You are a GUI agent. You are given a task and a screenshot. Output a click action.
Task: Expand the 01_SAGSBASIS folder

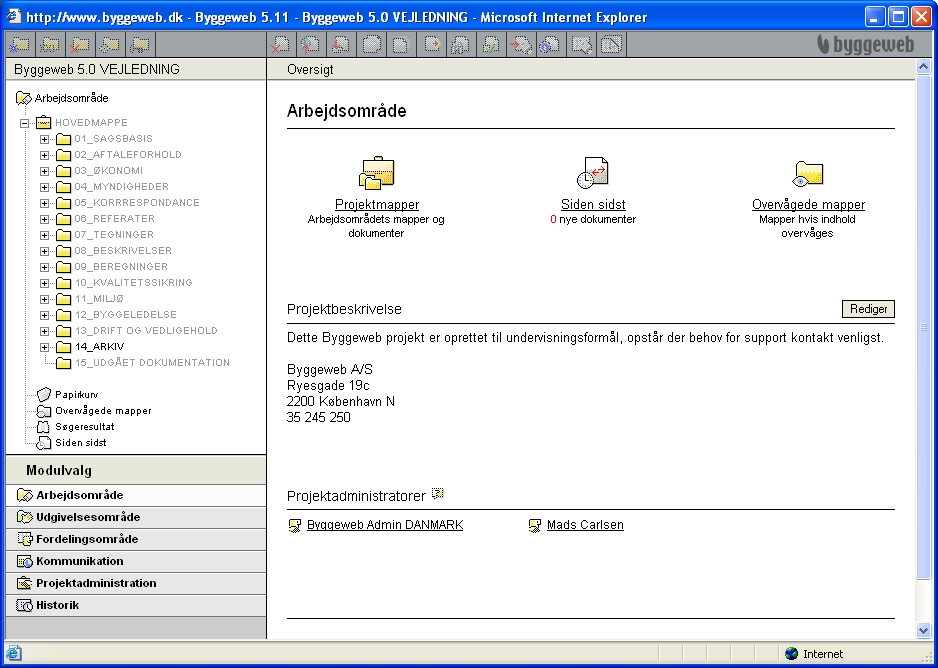44,139
